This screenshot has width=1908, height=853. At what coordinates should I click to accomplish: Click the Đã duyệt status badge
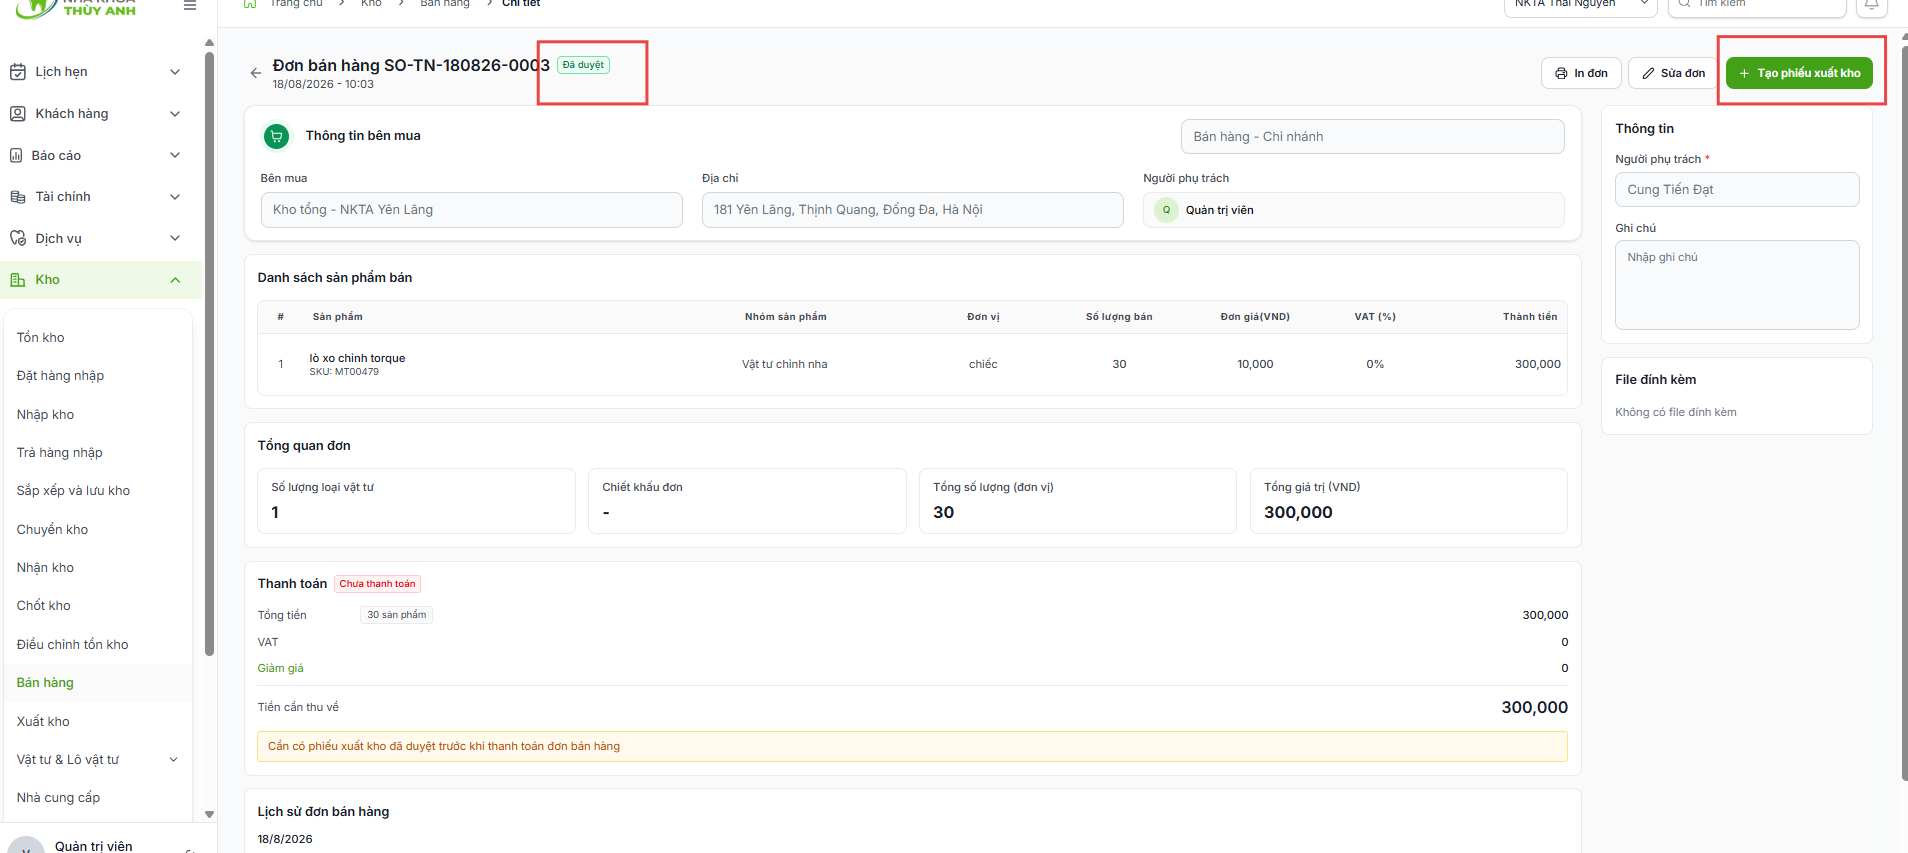583,65
